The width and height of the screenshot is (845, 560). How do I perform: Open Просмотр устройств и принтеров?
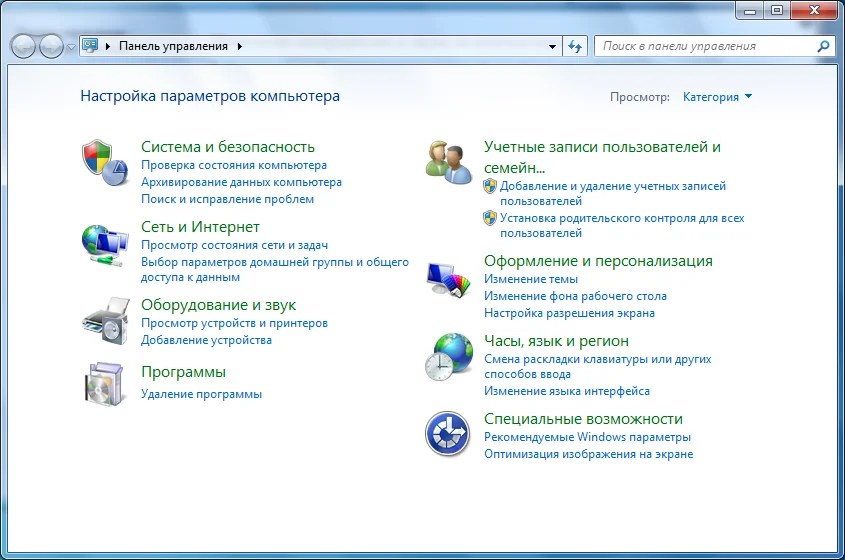coord(234,323)
